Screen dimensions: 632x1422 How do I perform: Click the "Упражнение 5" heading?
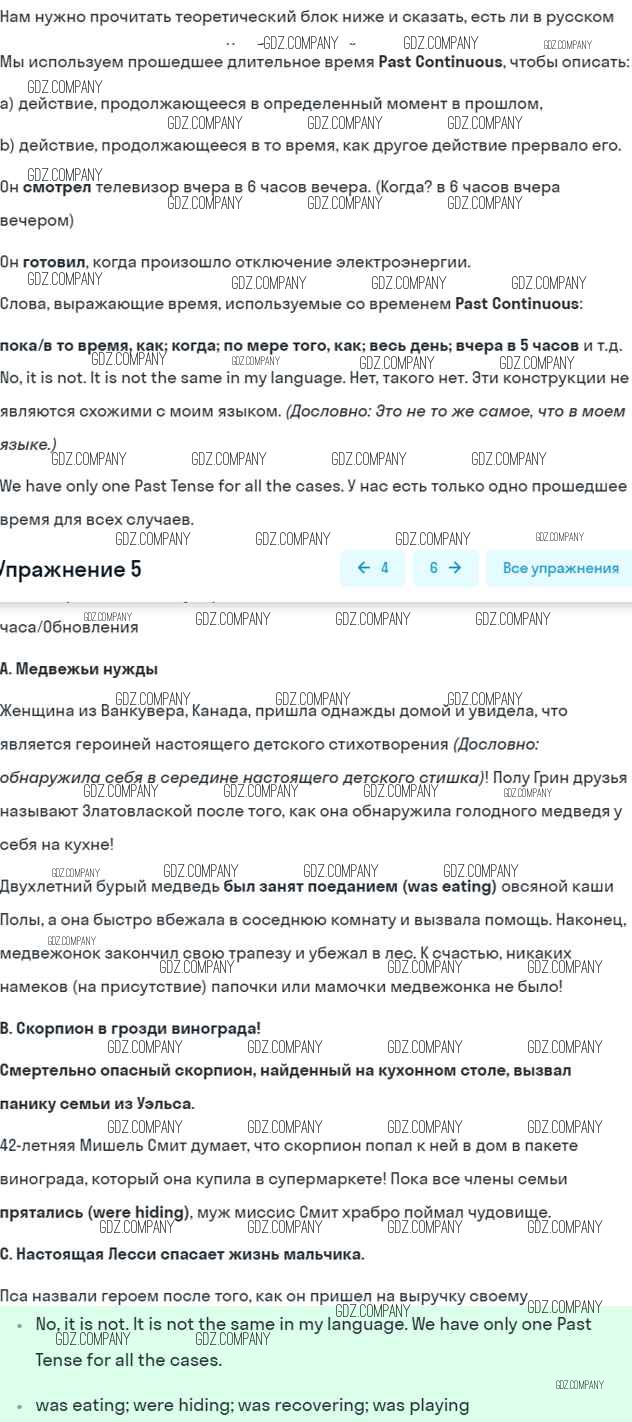pos(71,569)
